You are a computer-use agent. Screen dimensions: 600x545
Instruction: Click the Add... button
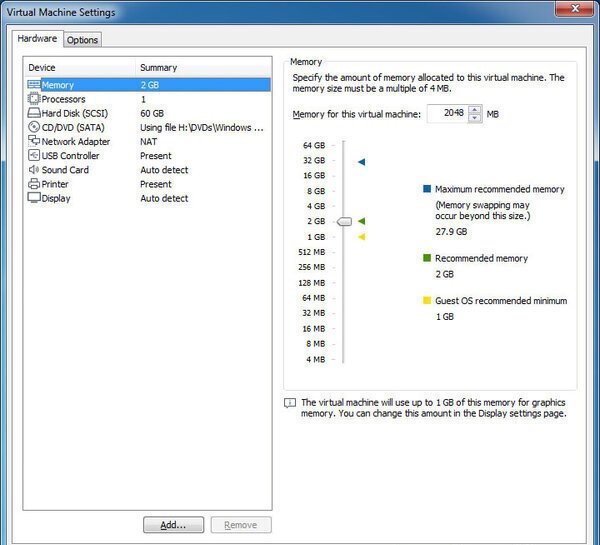click(x=173, y=525)
